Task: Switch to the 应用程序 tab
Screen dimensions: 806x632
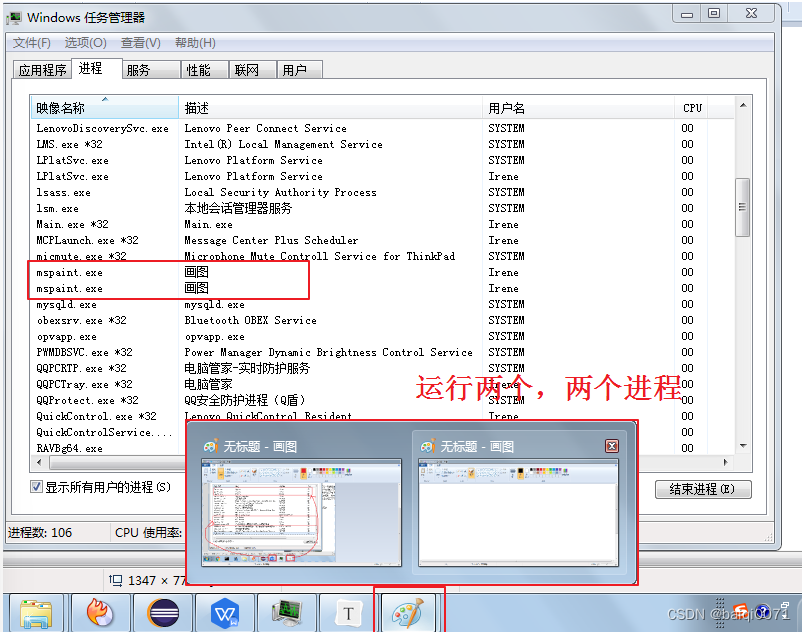Action: point(42,70)
